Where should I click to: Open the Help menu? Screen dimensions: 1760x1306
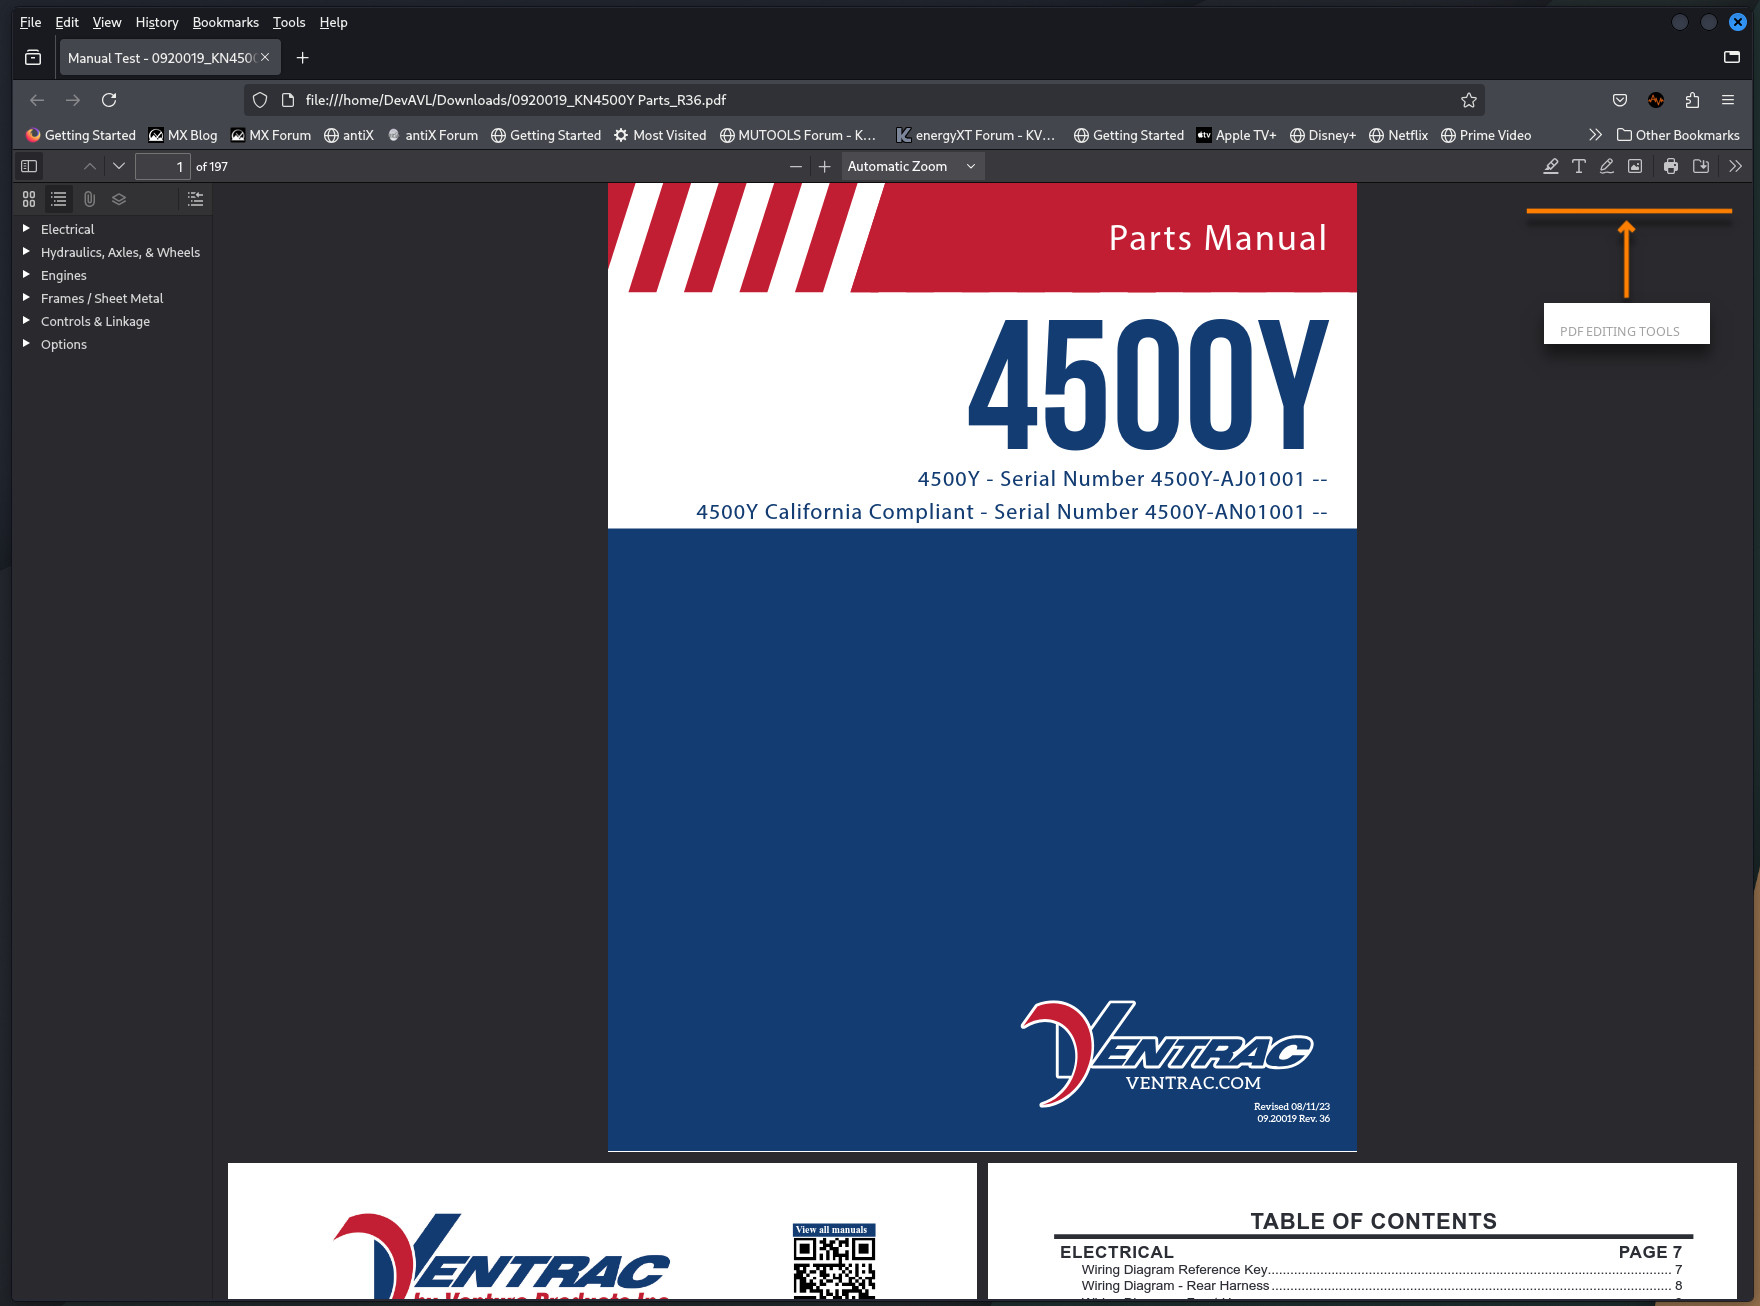point(333,22)
